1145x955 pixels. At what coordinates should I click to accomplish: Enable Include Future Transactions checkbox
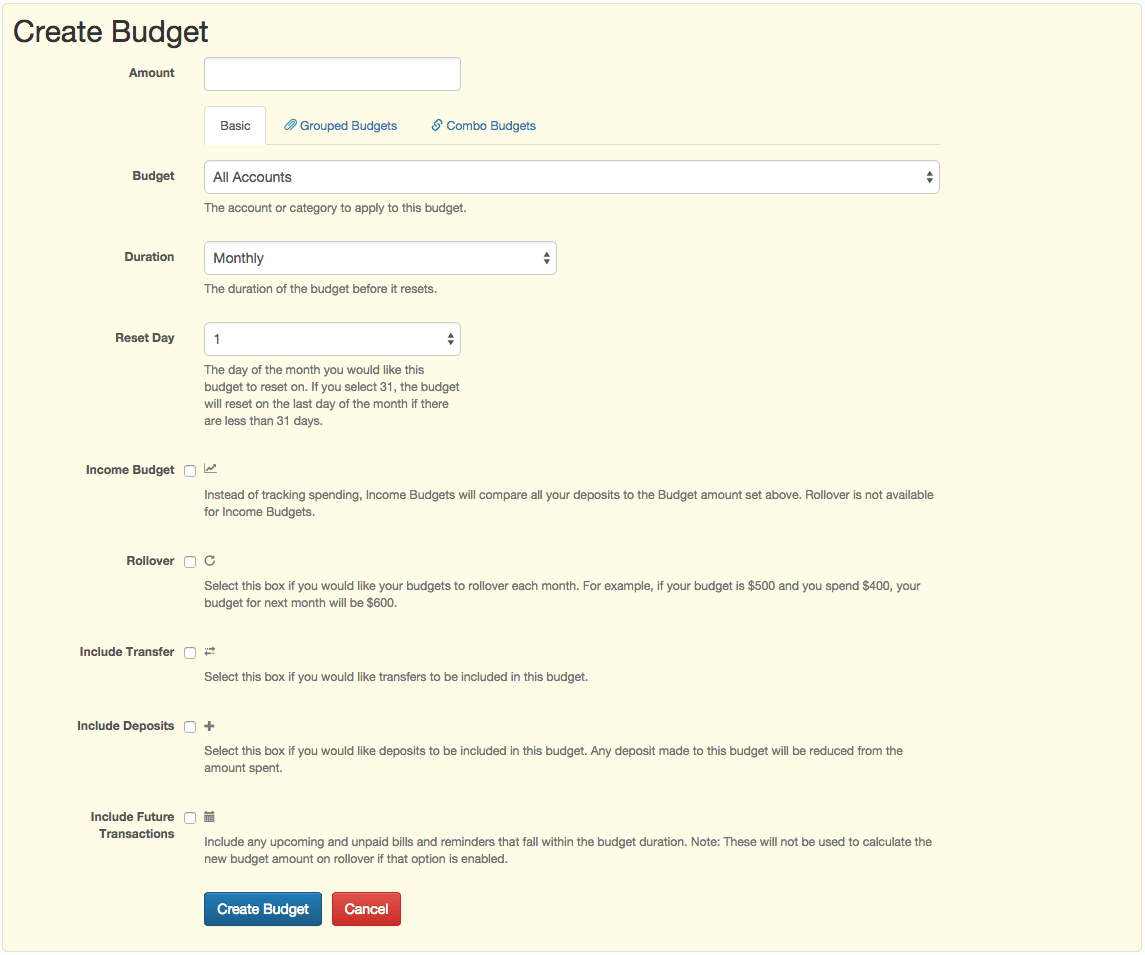point(190,818)
